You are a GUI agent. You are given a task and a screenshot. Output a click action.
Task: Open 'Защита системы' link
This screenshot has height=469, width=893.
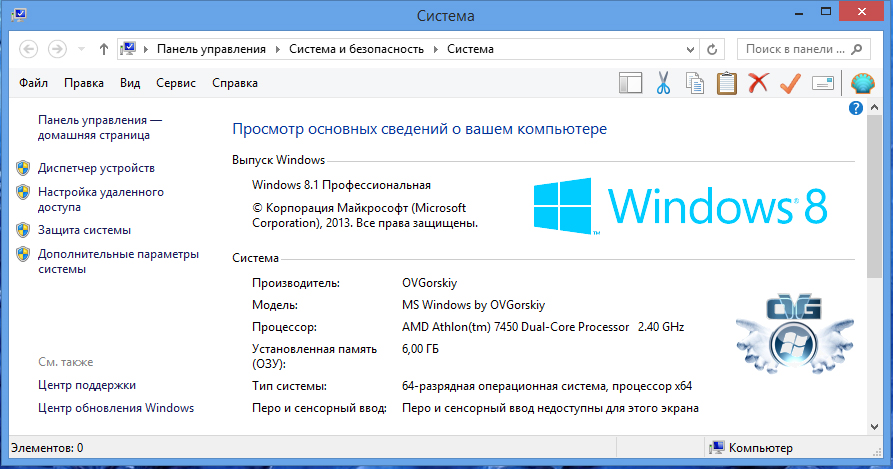coord(84,230)
